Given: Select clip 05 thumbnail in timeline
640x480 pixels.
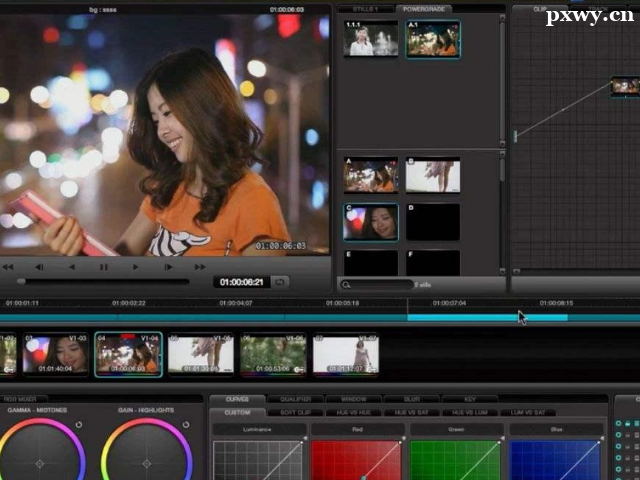Looking at the screenshot, I should pyautogui.click(x=201, y=354).
